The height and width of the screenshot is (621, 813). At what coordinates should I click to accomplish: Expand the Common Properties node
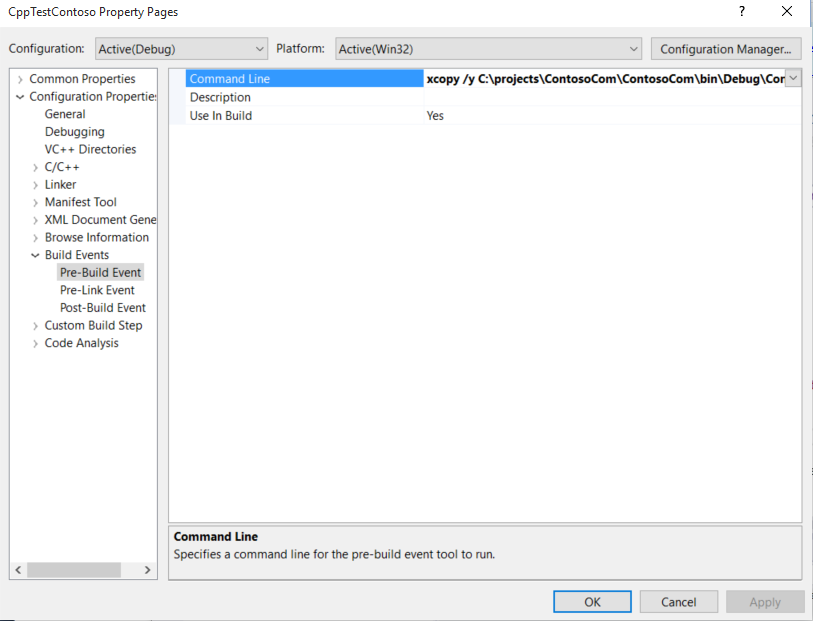click(x=20, y=79)
